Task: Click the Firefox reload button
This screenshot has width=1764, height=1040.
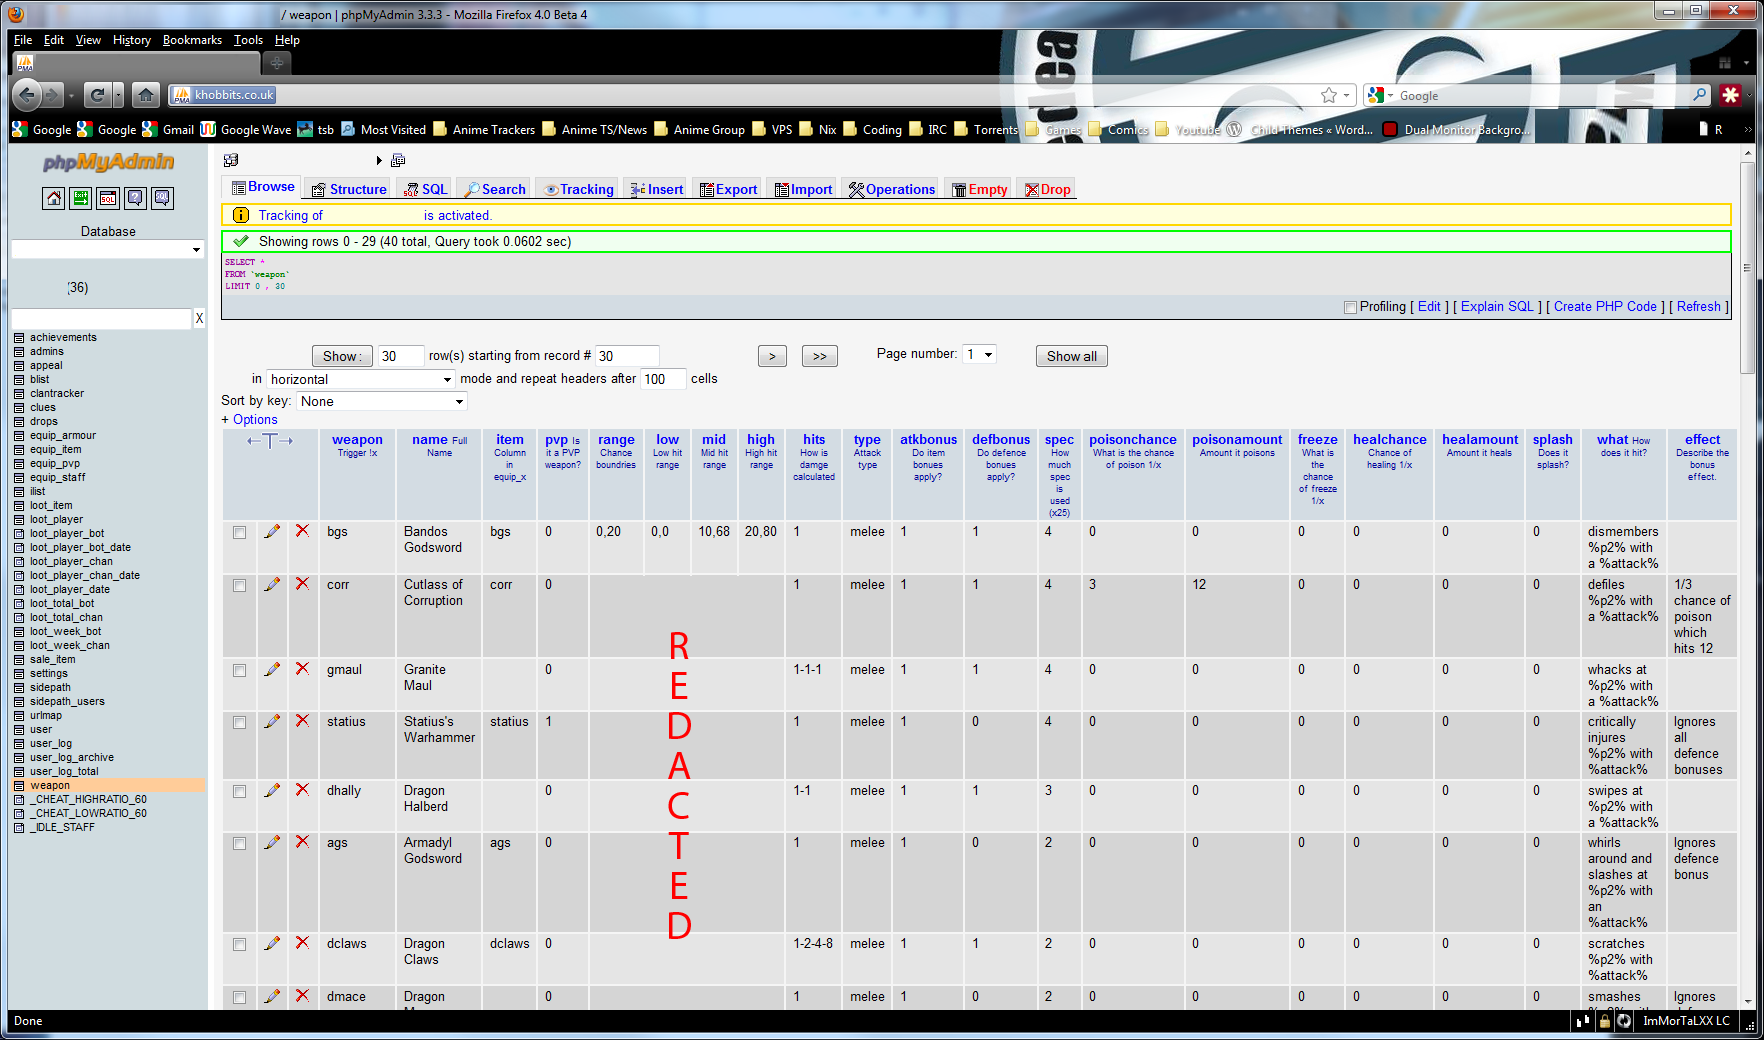Action: pyautogui.click(x=97, y=95)
